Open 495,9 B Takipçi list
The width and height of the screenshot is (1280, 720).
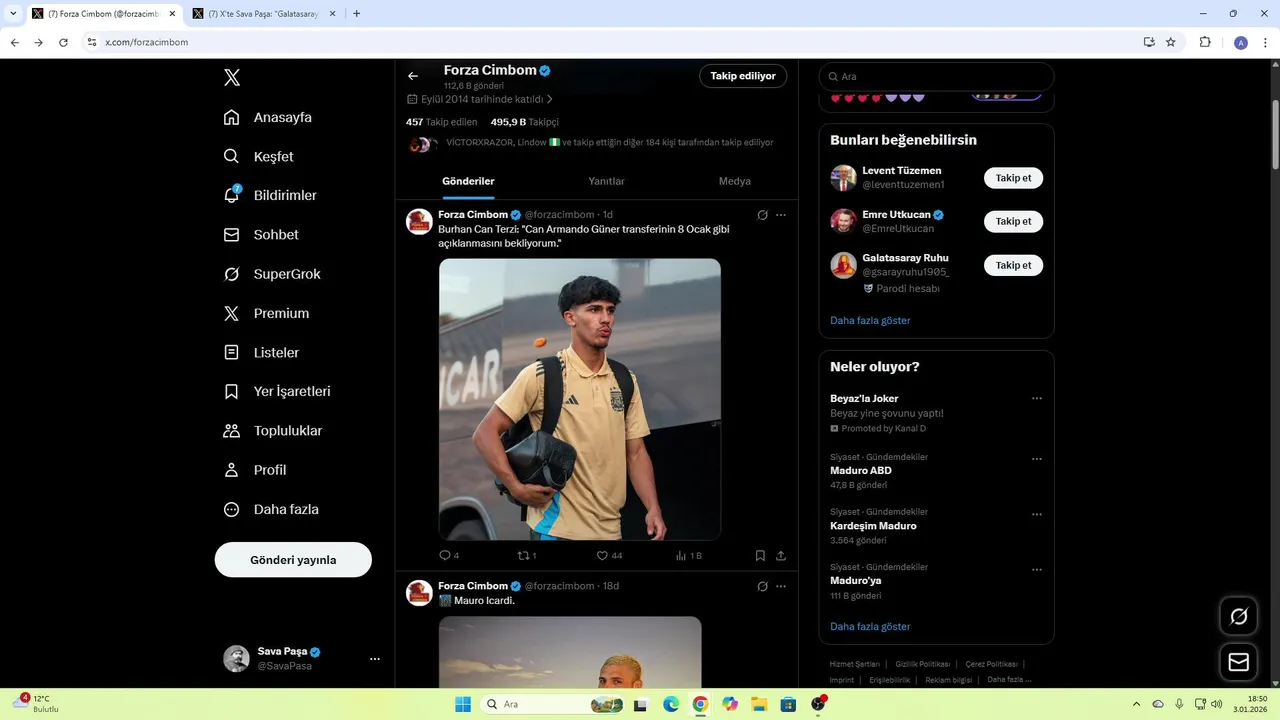[524, 122]
